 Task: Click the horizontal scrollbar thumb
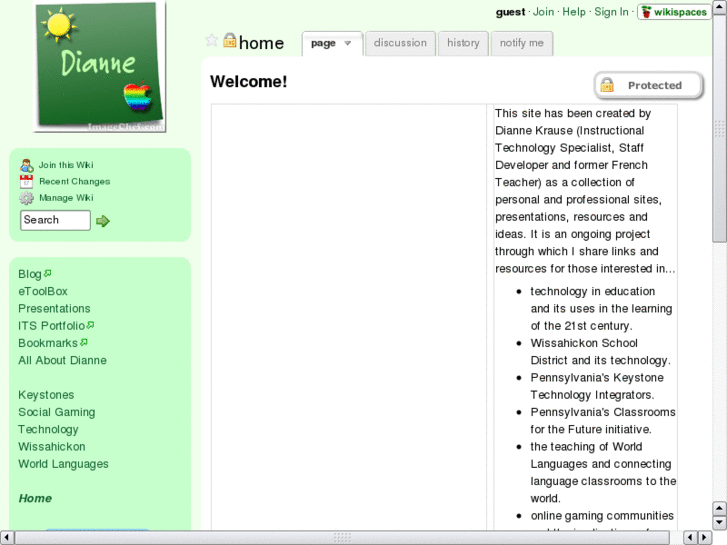[342, 538]
